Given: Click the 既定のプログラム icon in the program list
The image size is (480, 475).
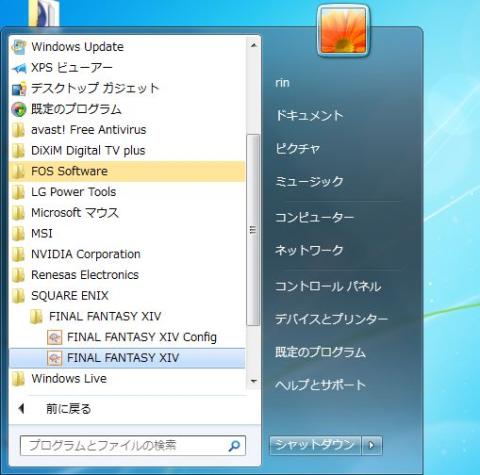Looking at the screenshot, I should point(18,109).
